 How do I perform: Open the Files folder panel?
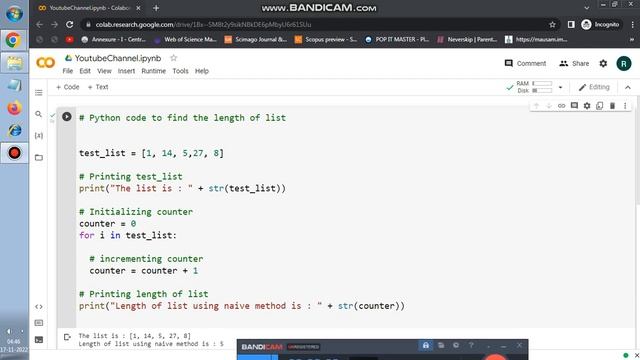click(x=39, y=158)
